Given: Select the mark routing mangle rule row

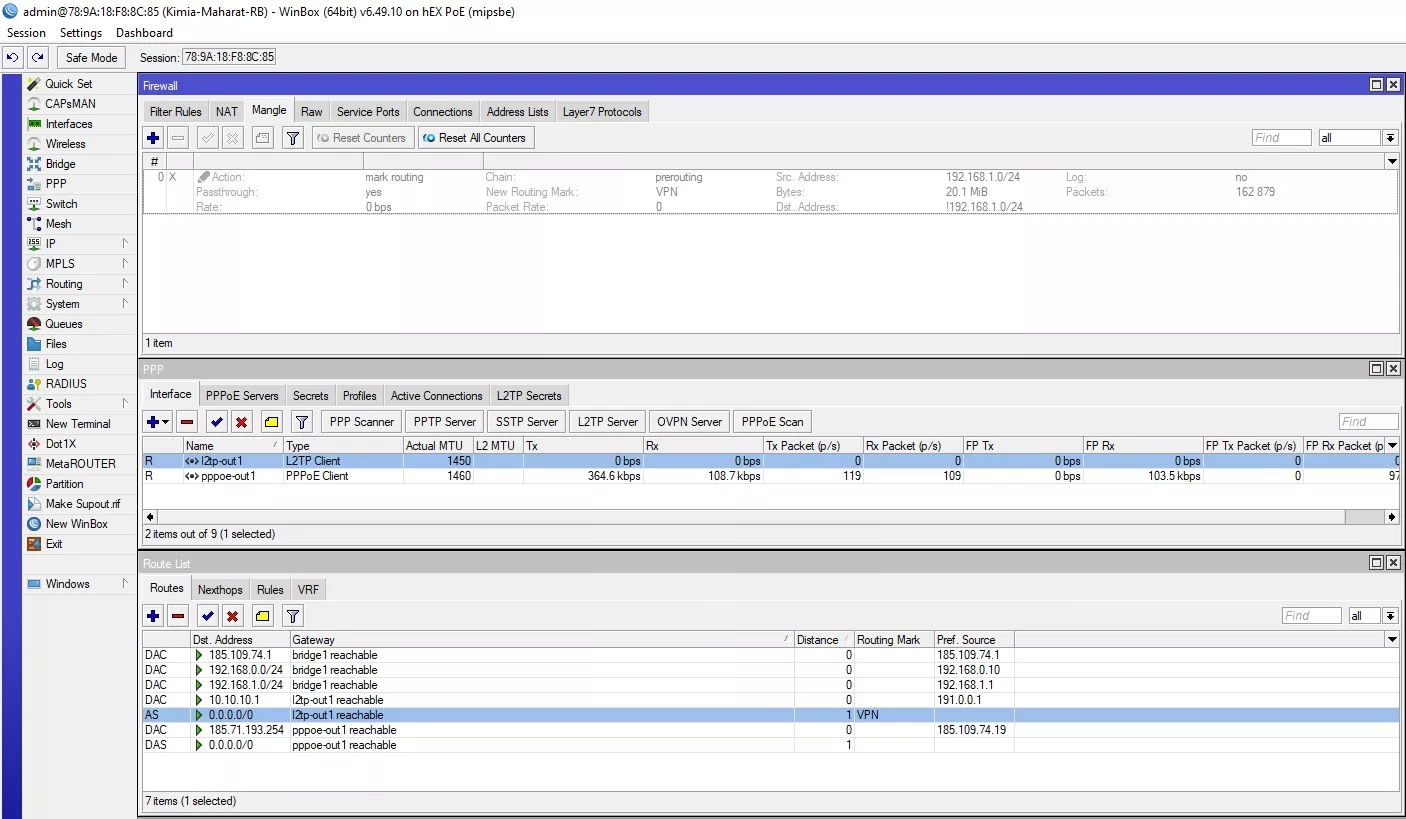Looking at the screenshot, I should (771, 192).
